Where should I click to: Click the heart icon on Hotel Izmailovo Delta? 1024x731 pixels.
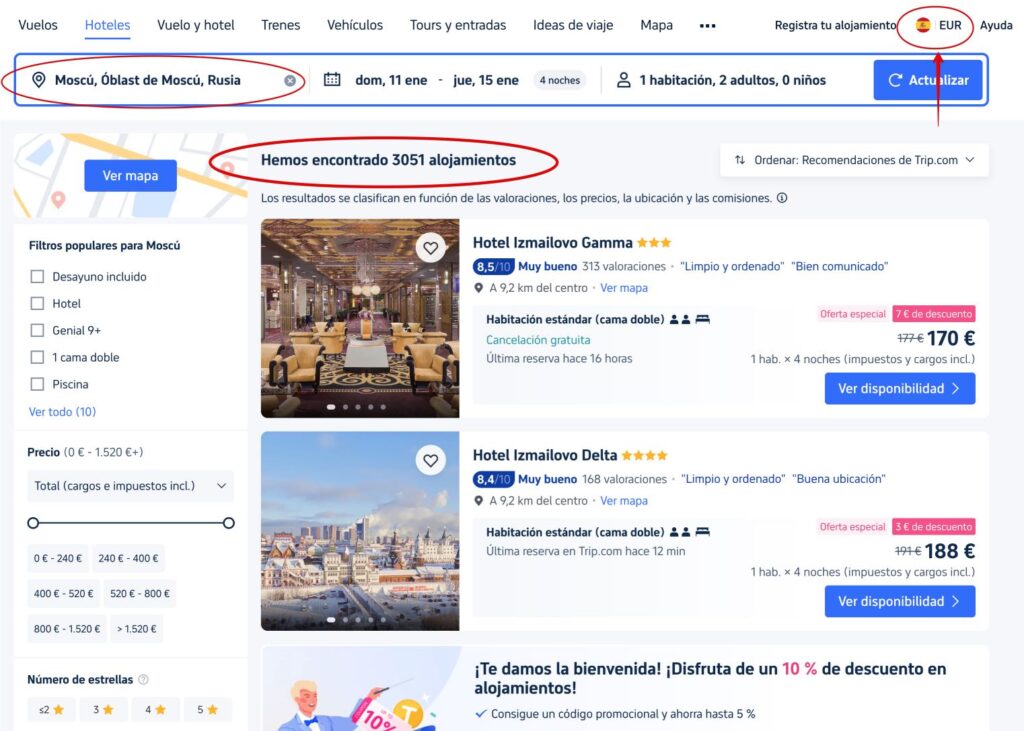[x=431, y=460]
